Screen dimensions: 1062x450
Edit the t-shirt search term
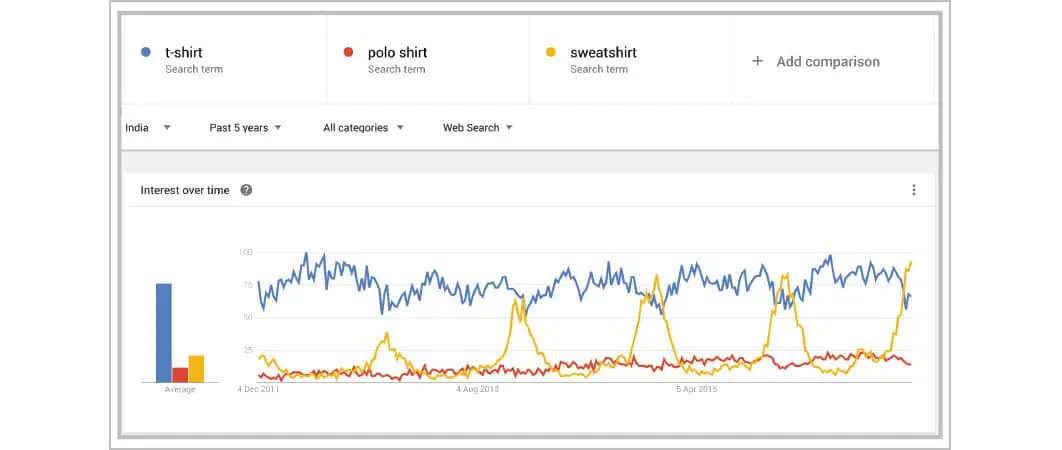(x=186, y=52)
